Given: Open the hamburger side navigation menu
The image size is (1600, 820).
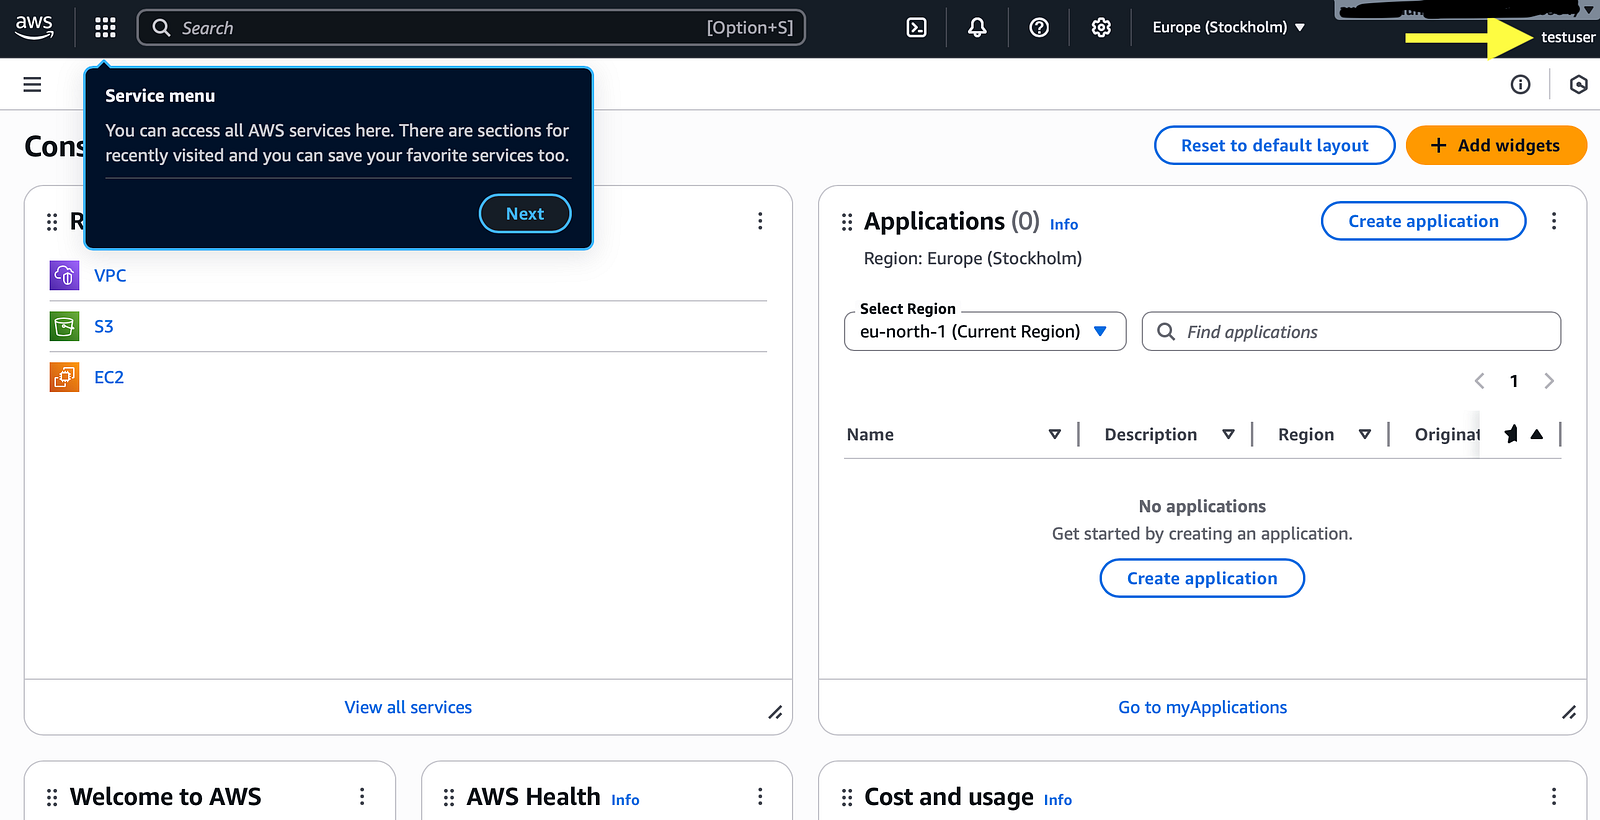Looking at the screenshot, I should (x=32, y=84).
